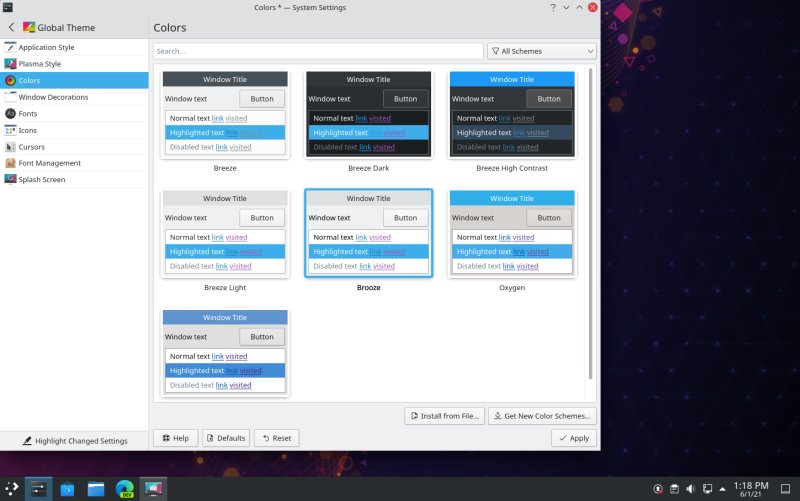800x501 pixels.
Task: Open Plasma Style settings
Action: [x=74, y=64]
